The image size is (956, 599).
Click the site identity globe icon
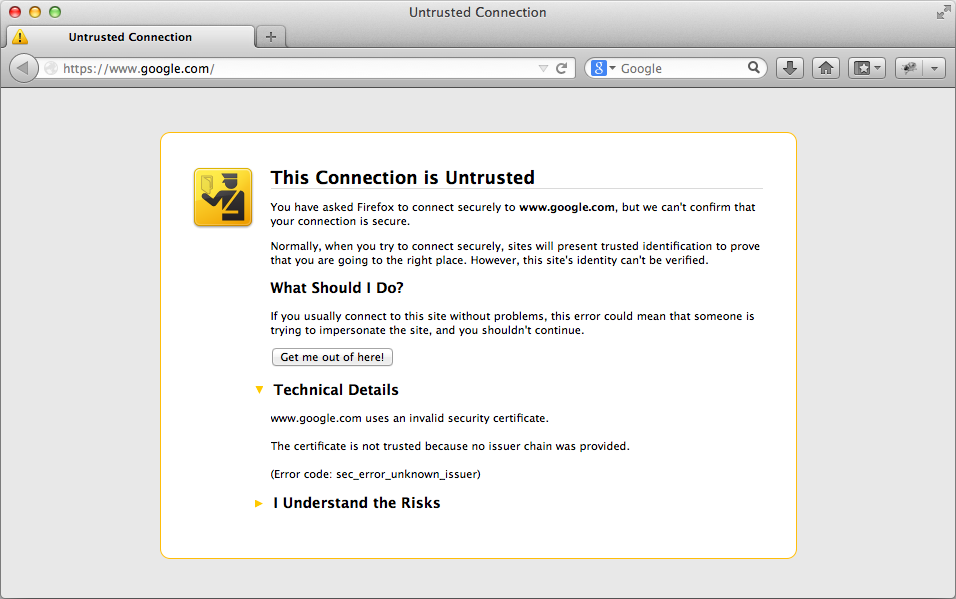pos(51,68)
